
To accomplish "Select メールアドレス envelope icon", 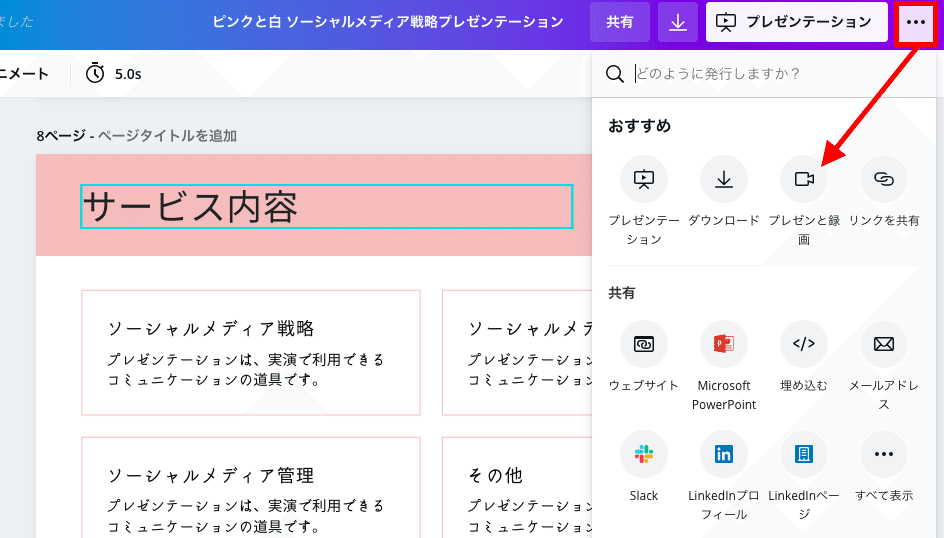I will tap(883, 344).
